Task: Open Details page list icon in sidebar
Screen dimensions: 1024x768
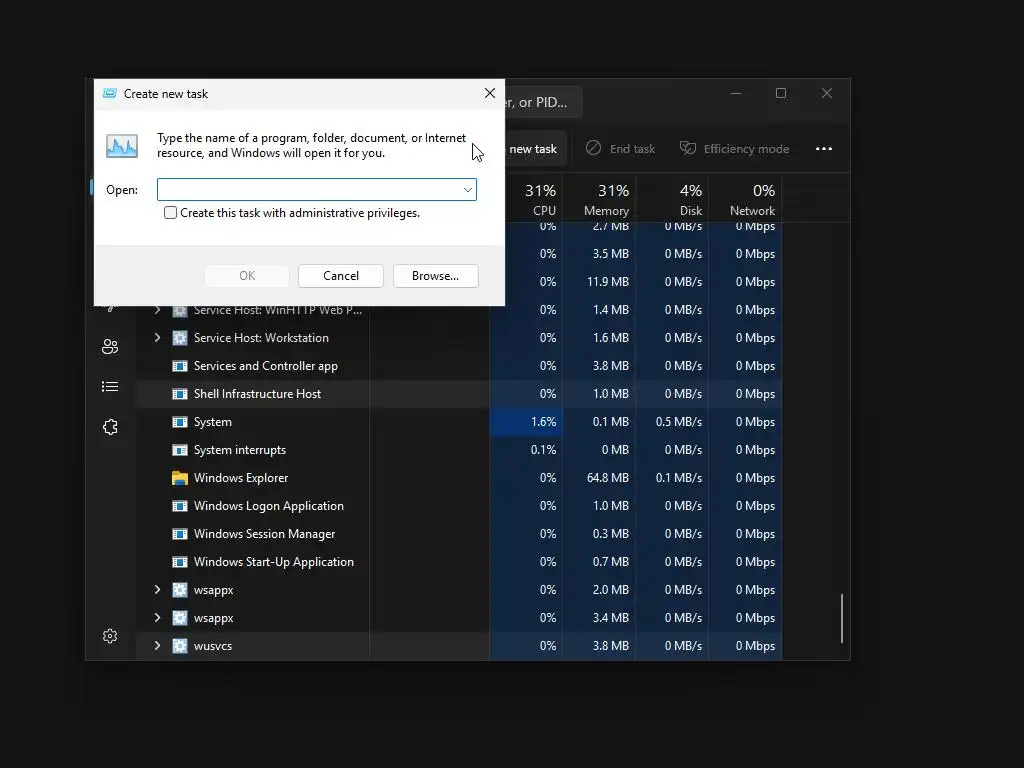Action: pyautogui.click(x=110, y=387)
